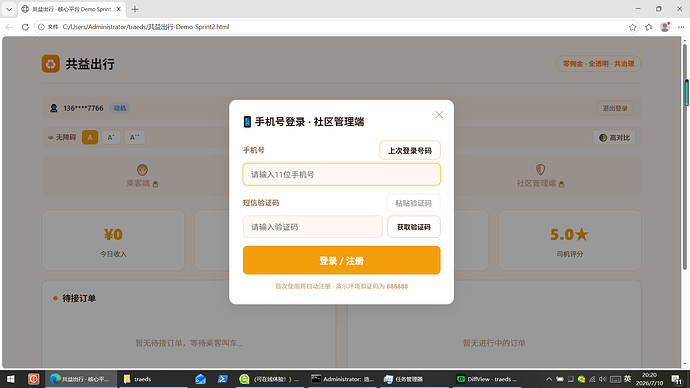
Task: Close the 共益出行 browser tab
Action: 118,9
